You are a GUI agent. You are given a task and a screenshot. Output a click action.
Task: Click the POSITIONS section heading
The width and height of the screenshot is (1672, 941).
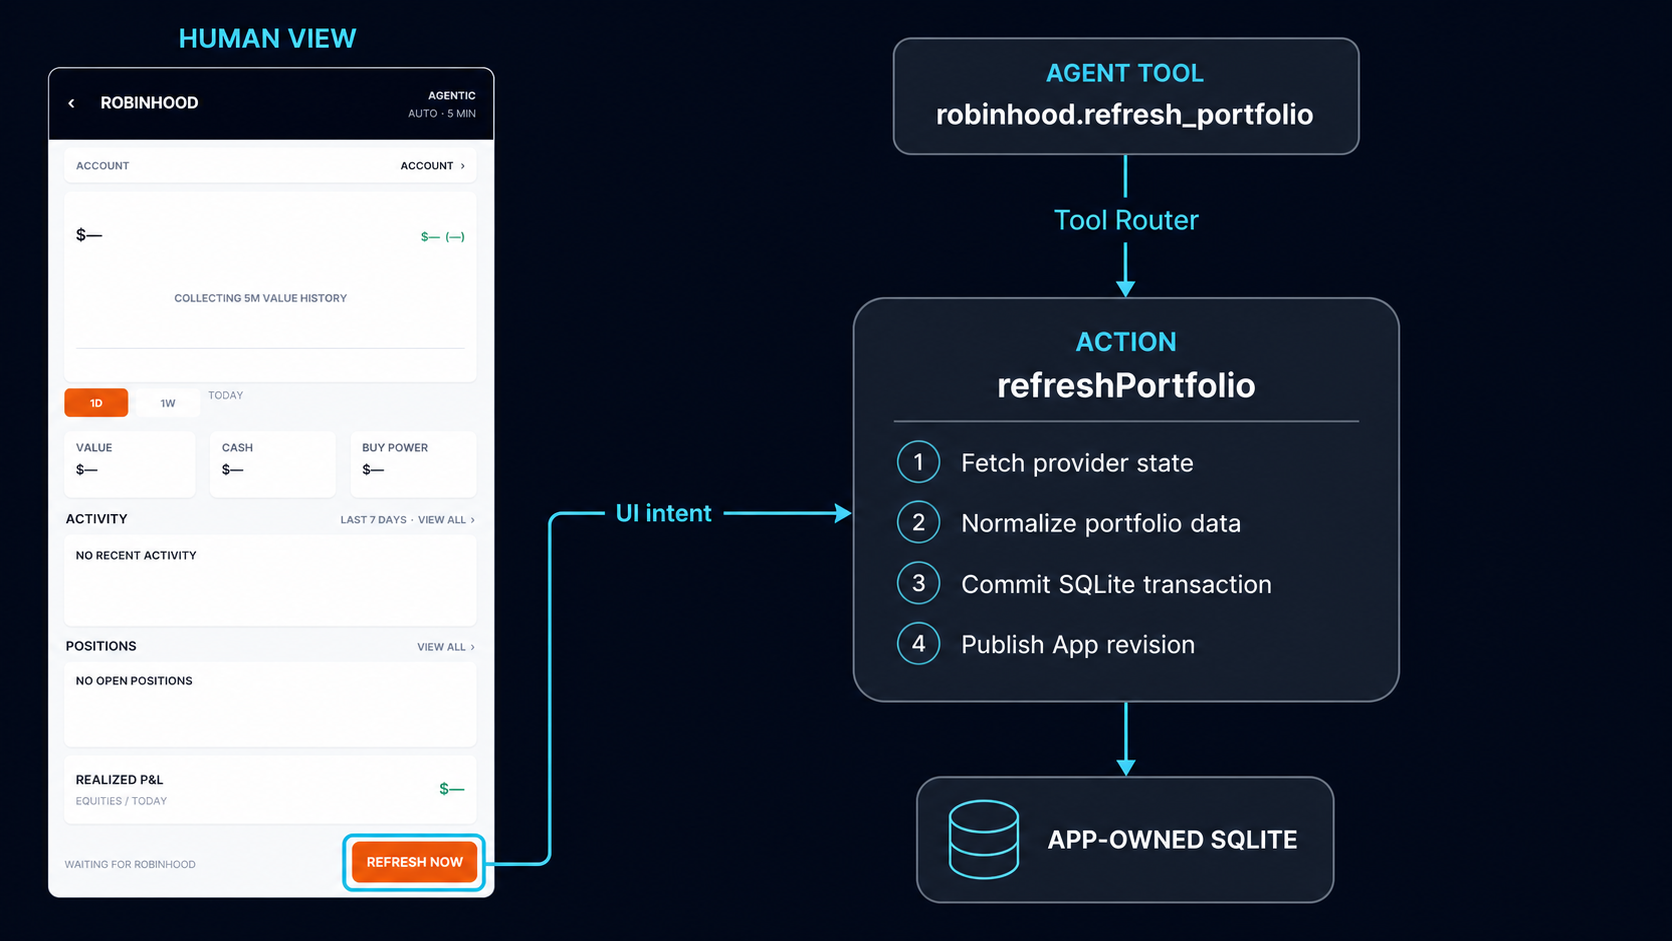click(101, 646)
